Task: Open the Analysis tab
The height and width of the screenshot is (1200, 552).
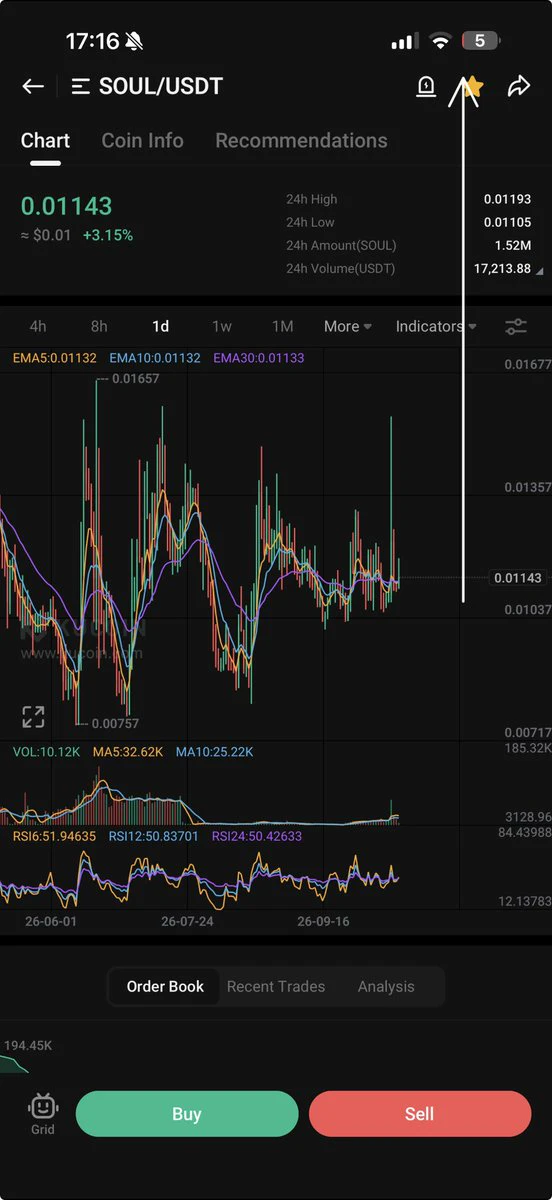Action: point(386,986)
